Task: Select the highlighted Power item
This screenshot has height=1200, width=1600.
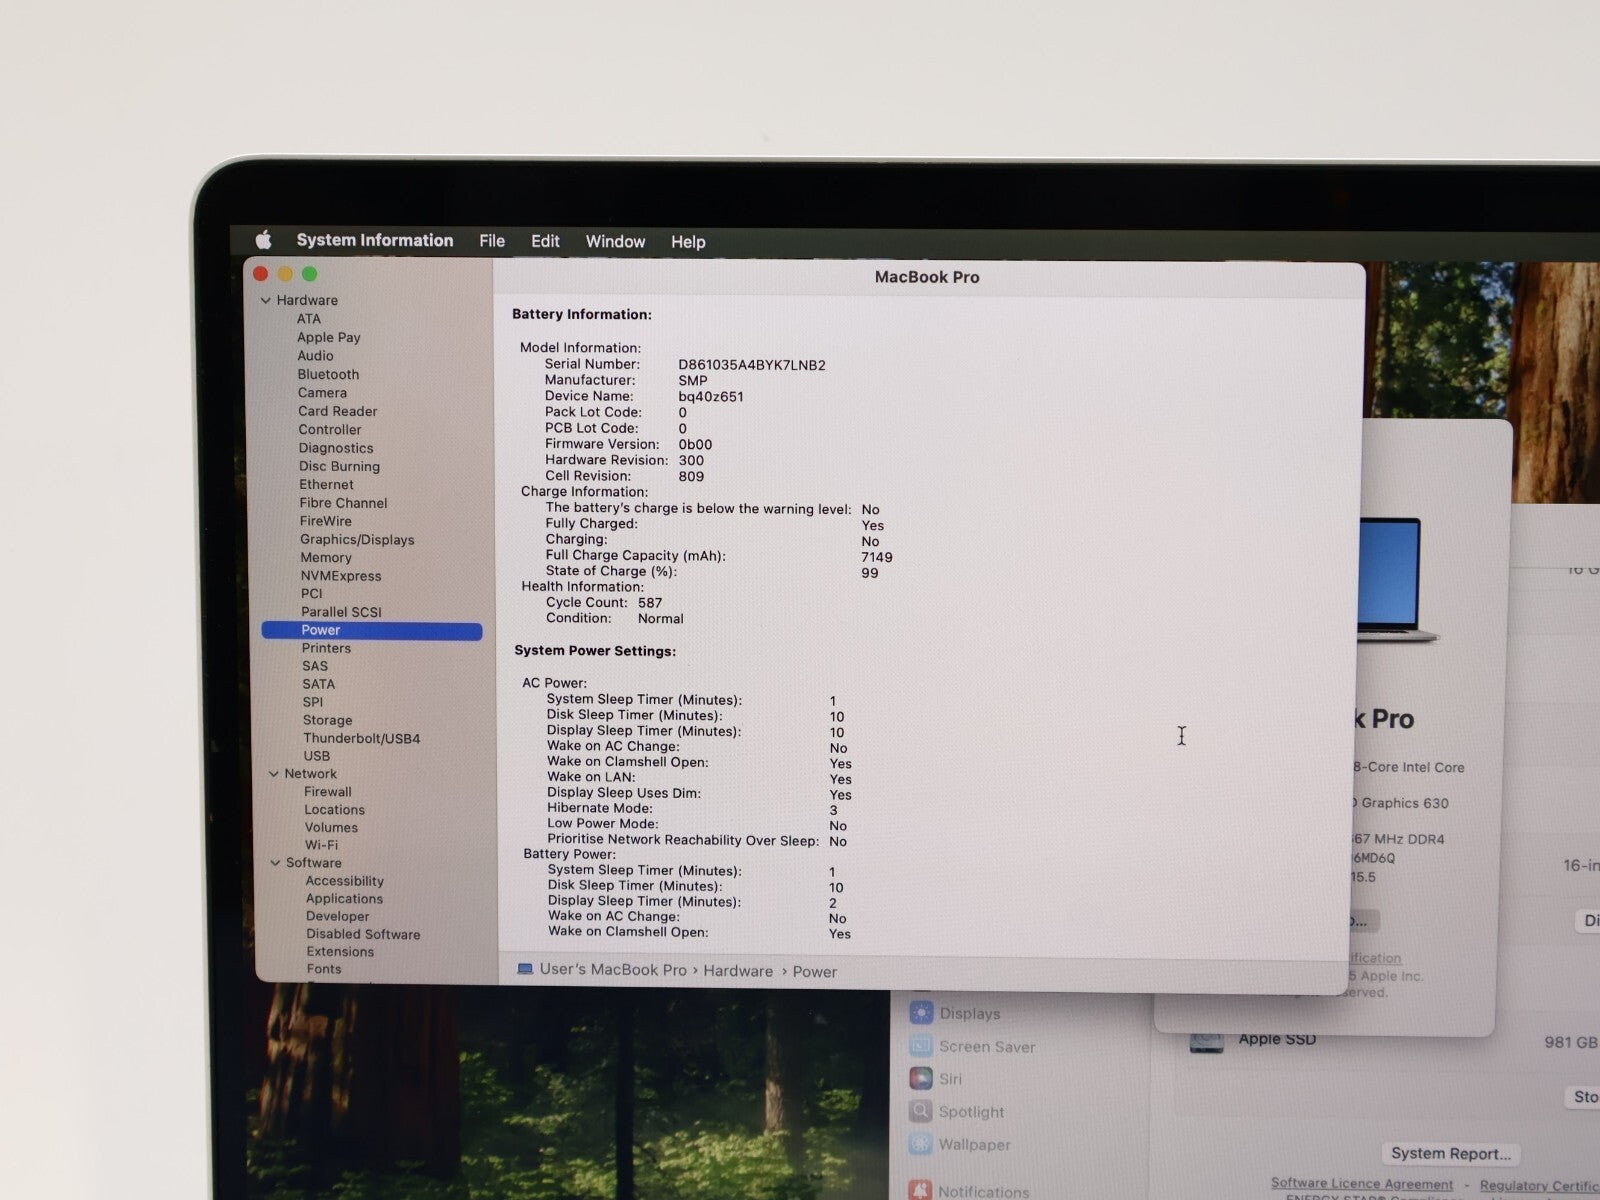Action: click(x=372, y=630)
